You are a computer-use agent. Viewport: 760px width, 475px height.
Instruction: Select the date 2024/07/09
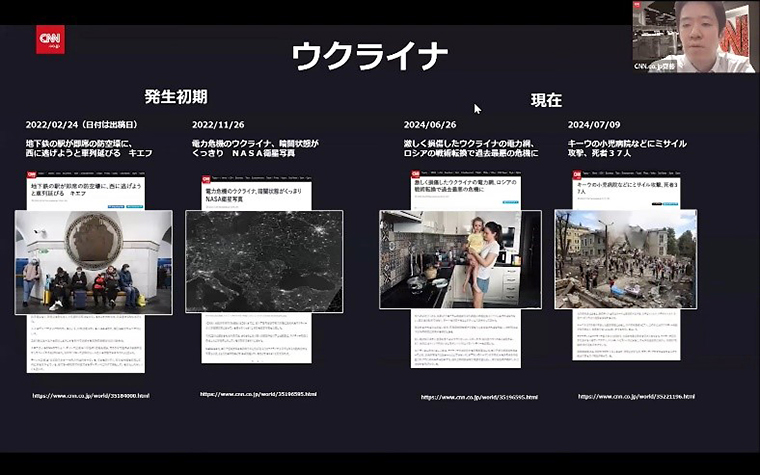coord(594,125)
